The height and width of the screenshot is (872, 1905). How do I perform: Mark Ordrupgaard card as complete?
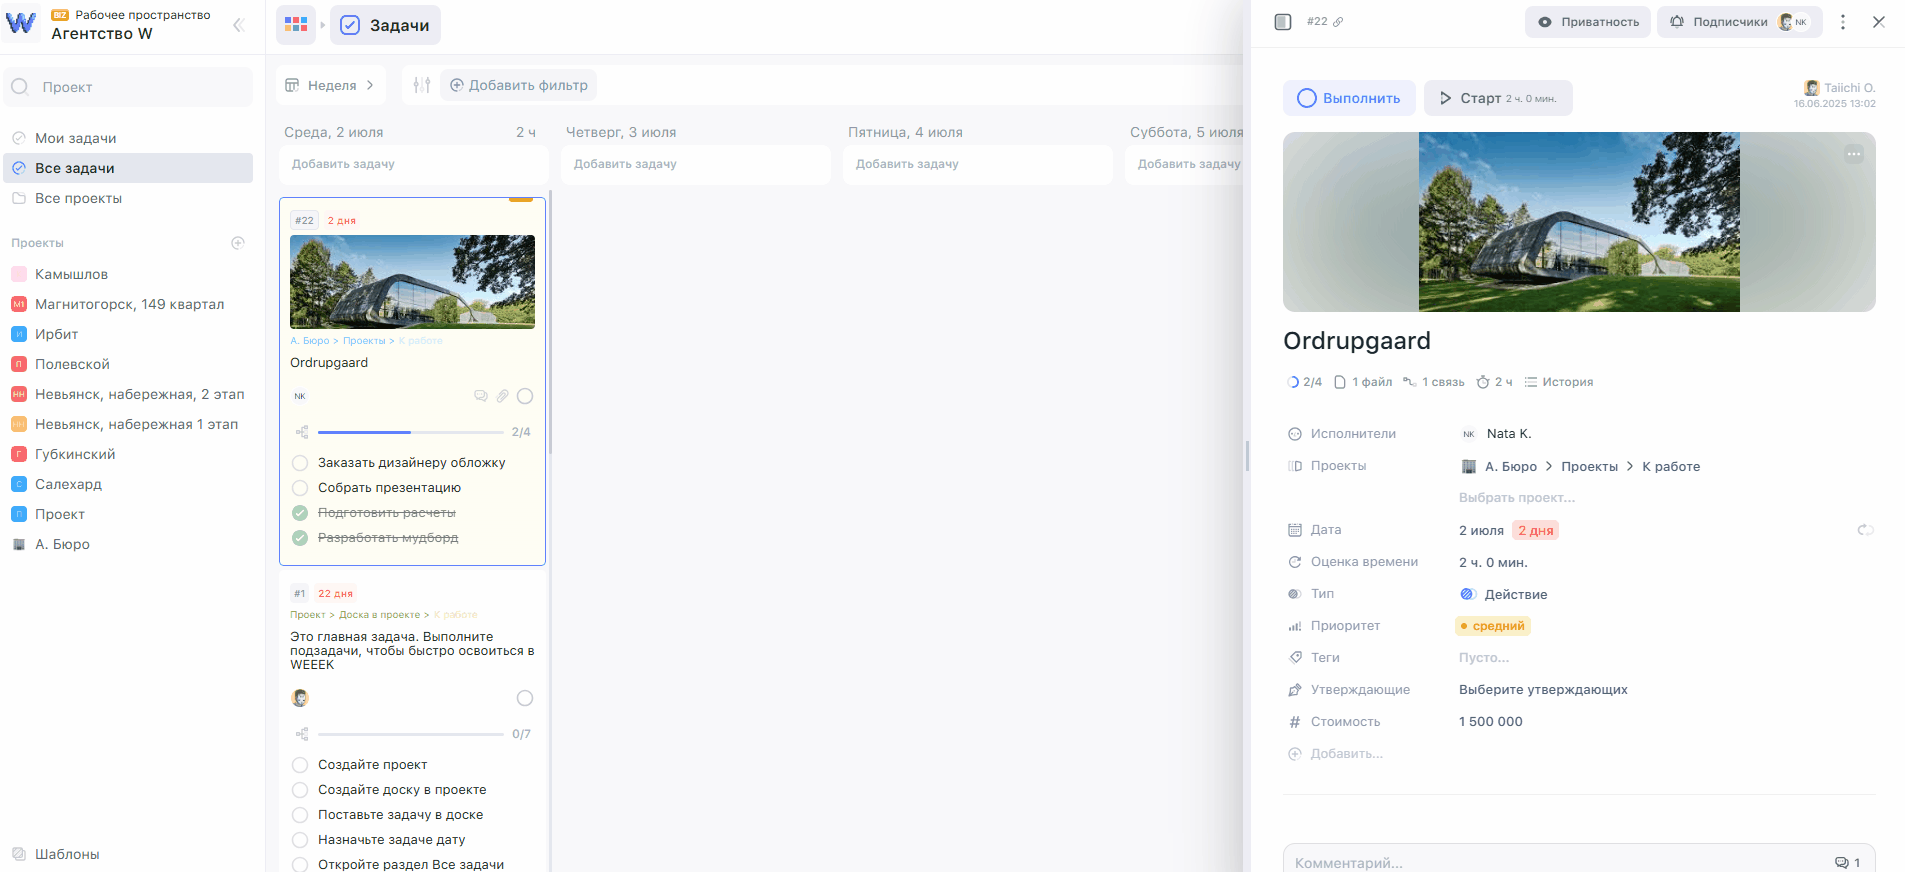pyautogui.click(x=525, y=396)
